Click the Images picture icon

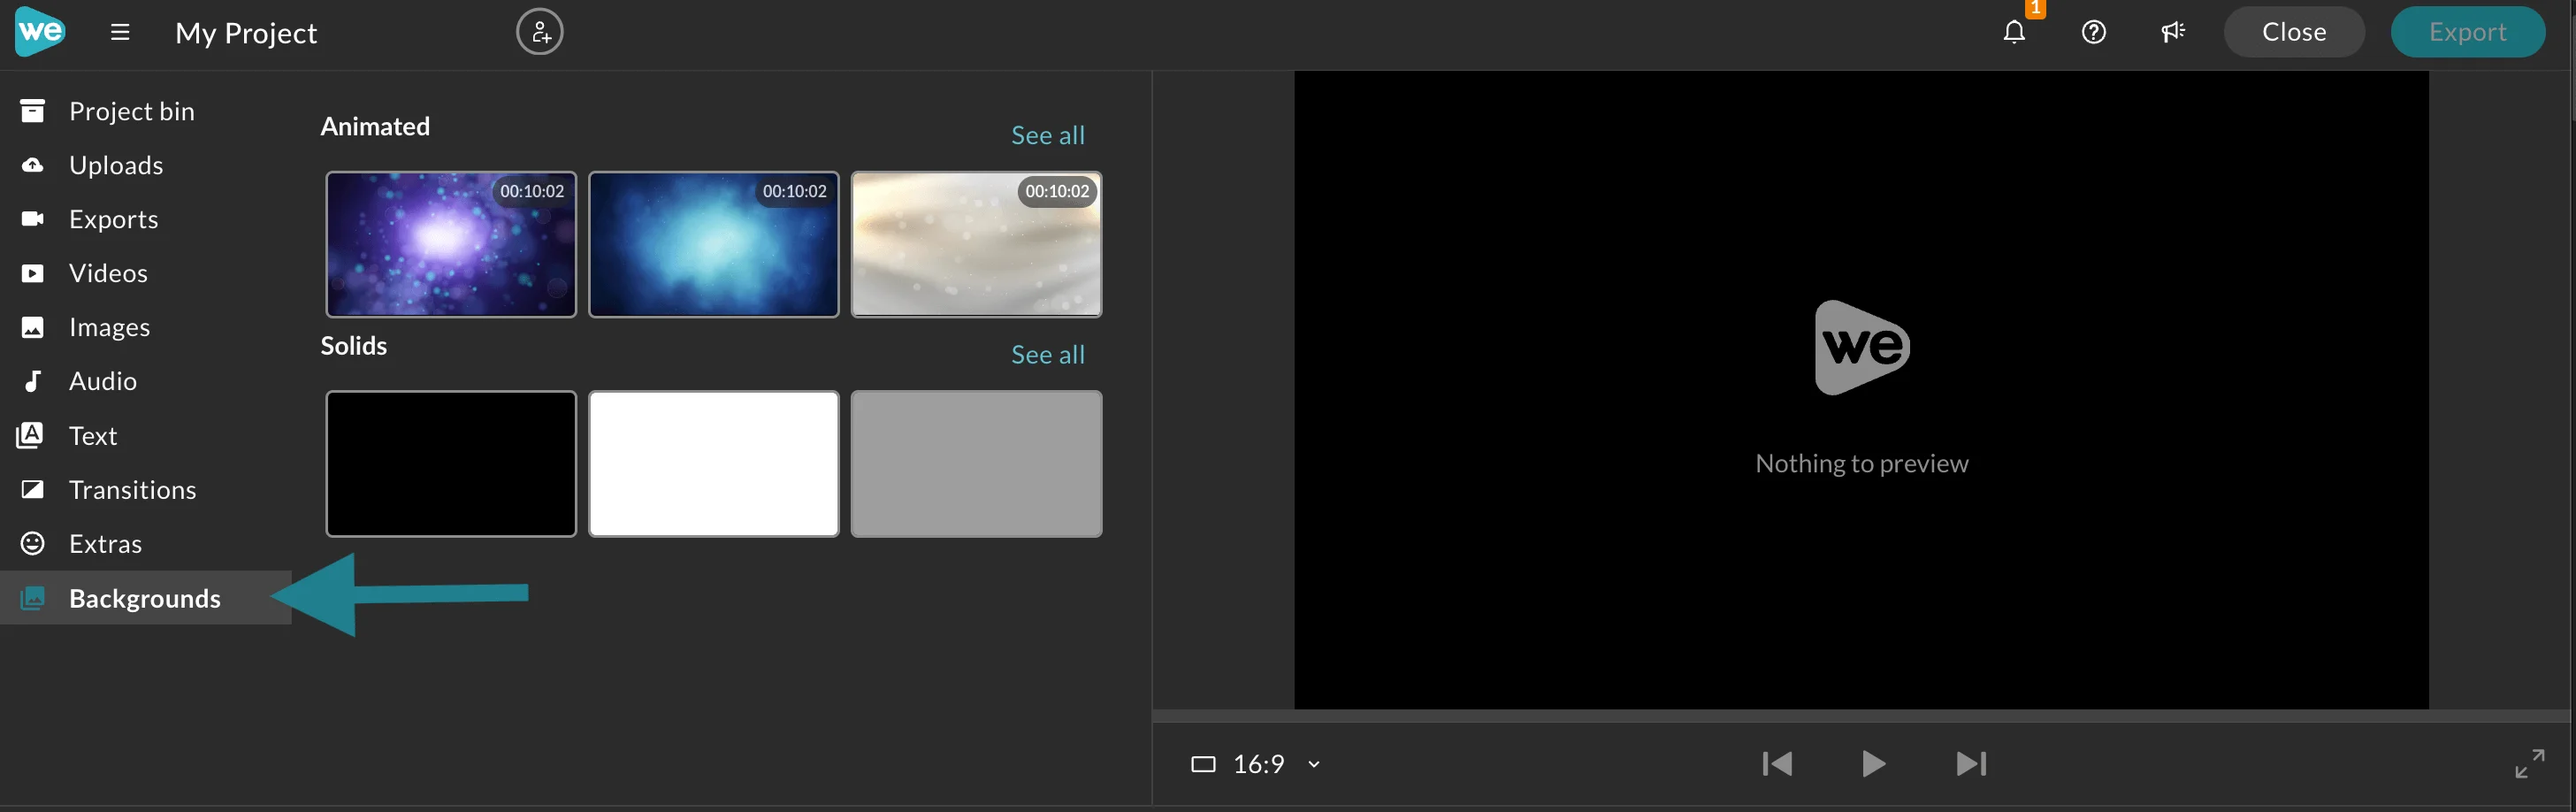click(33, 327)
